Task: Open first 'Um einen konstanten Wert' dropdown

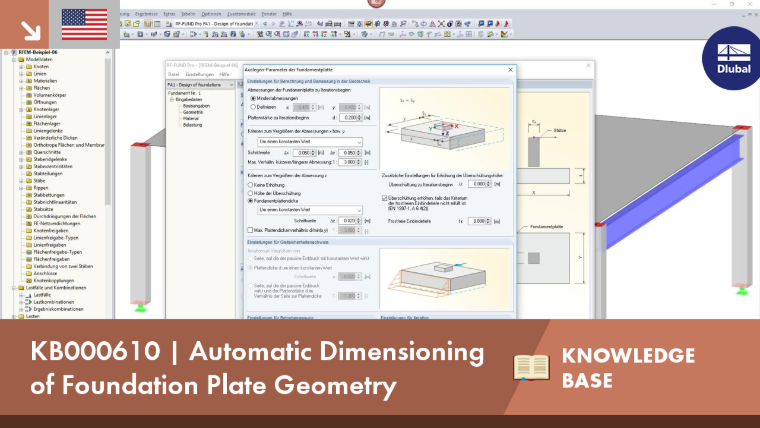Action: [x=310, y=142]
